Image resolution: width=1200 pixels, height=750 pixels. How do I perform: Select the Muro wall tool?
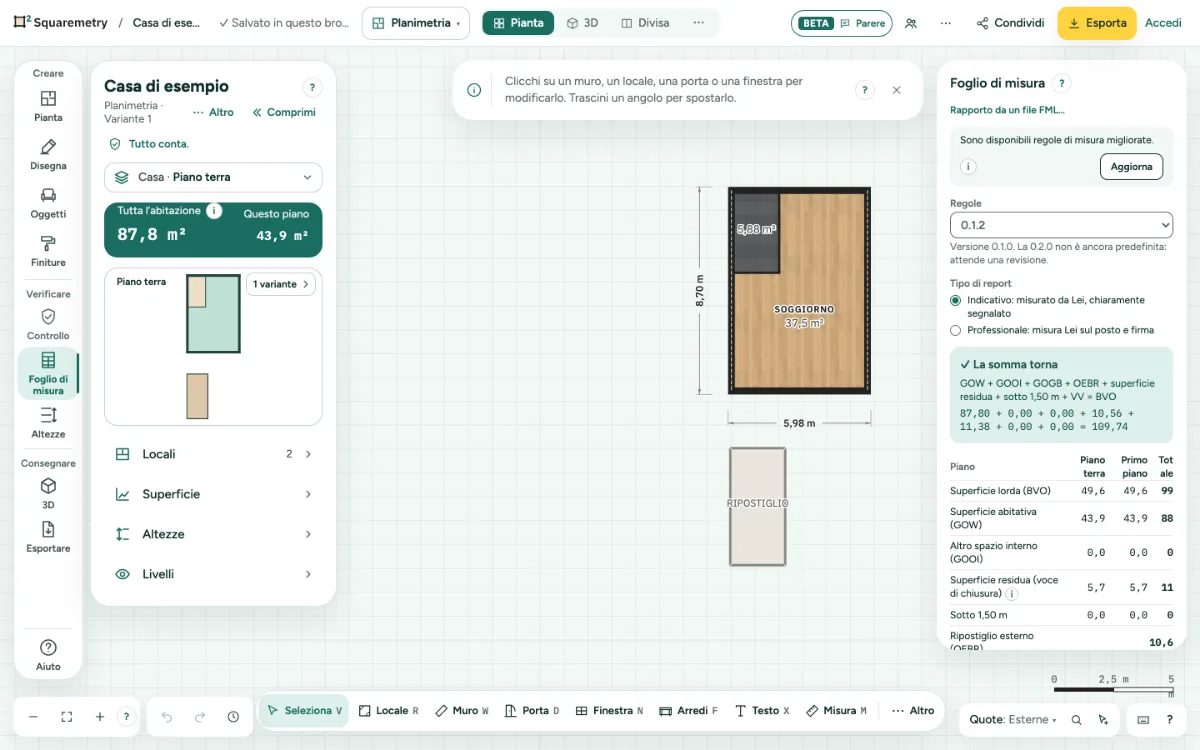point(462,711)
